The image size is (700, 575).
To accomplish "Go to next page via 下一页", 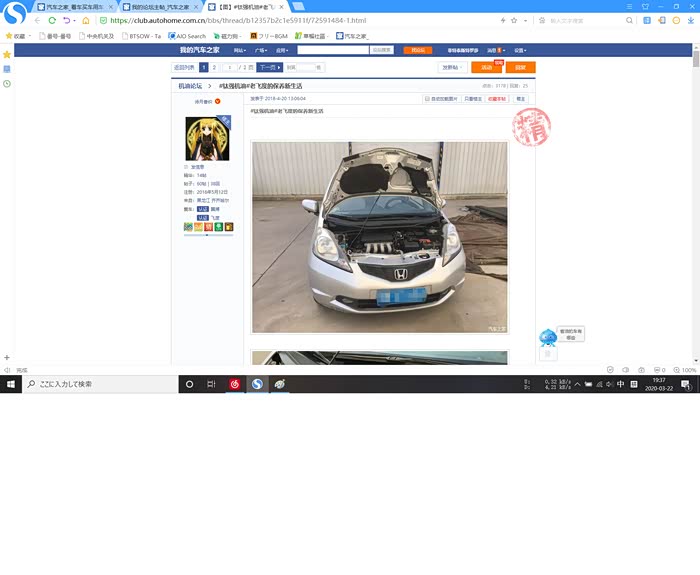I will click(269, 67).
